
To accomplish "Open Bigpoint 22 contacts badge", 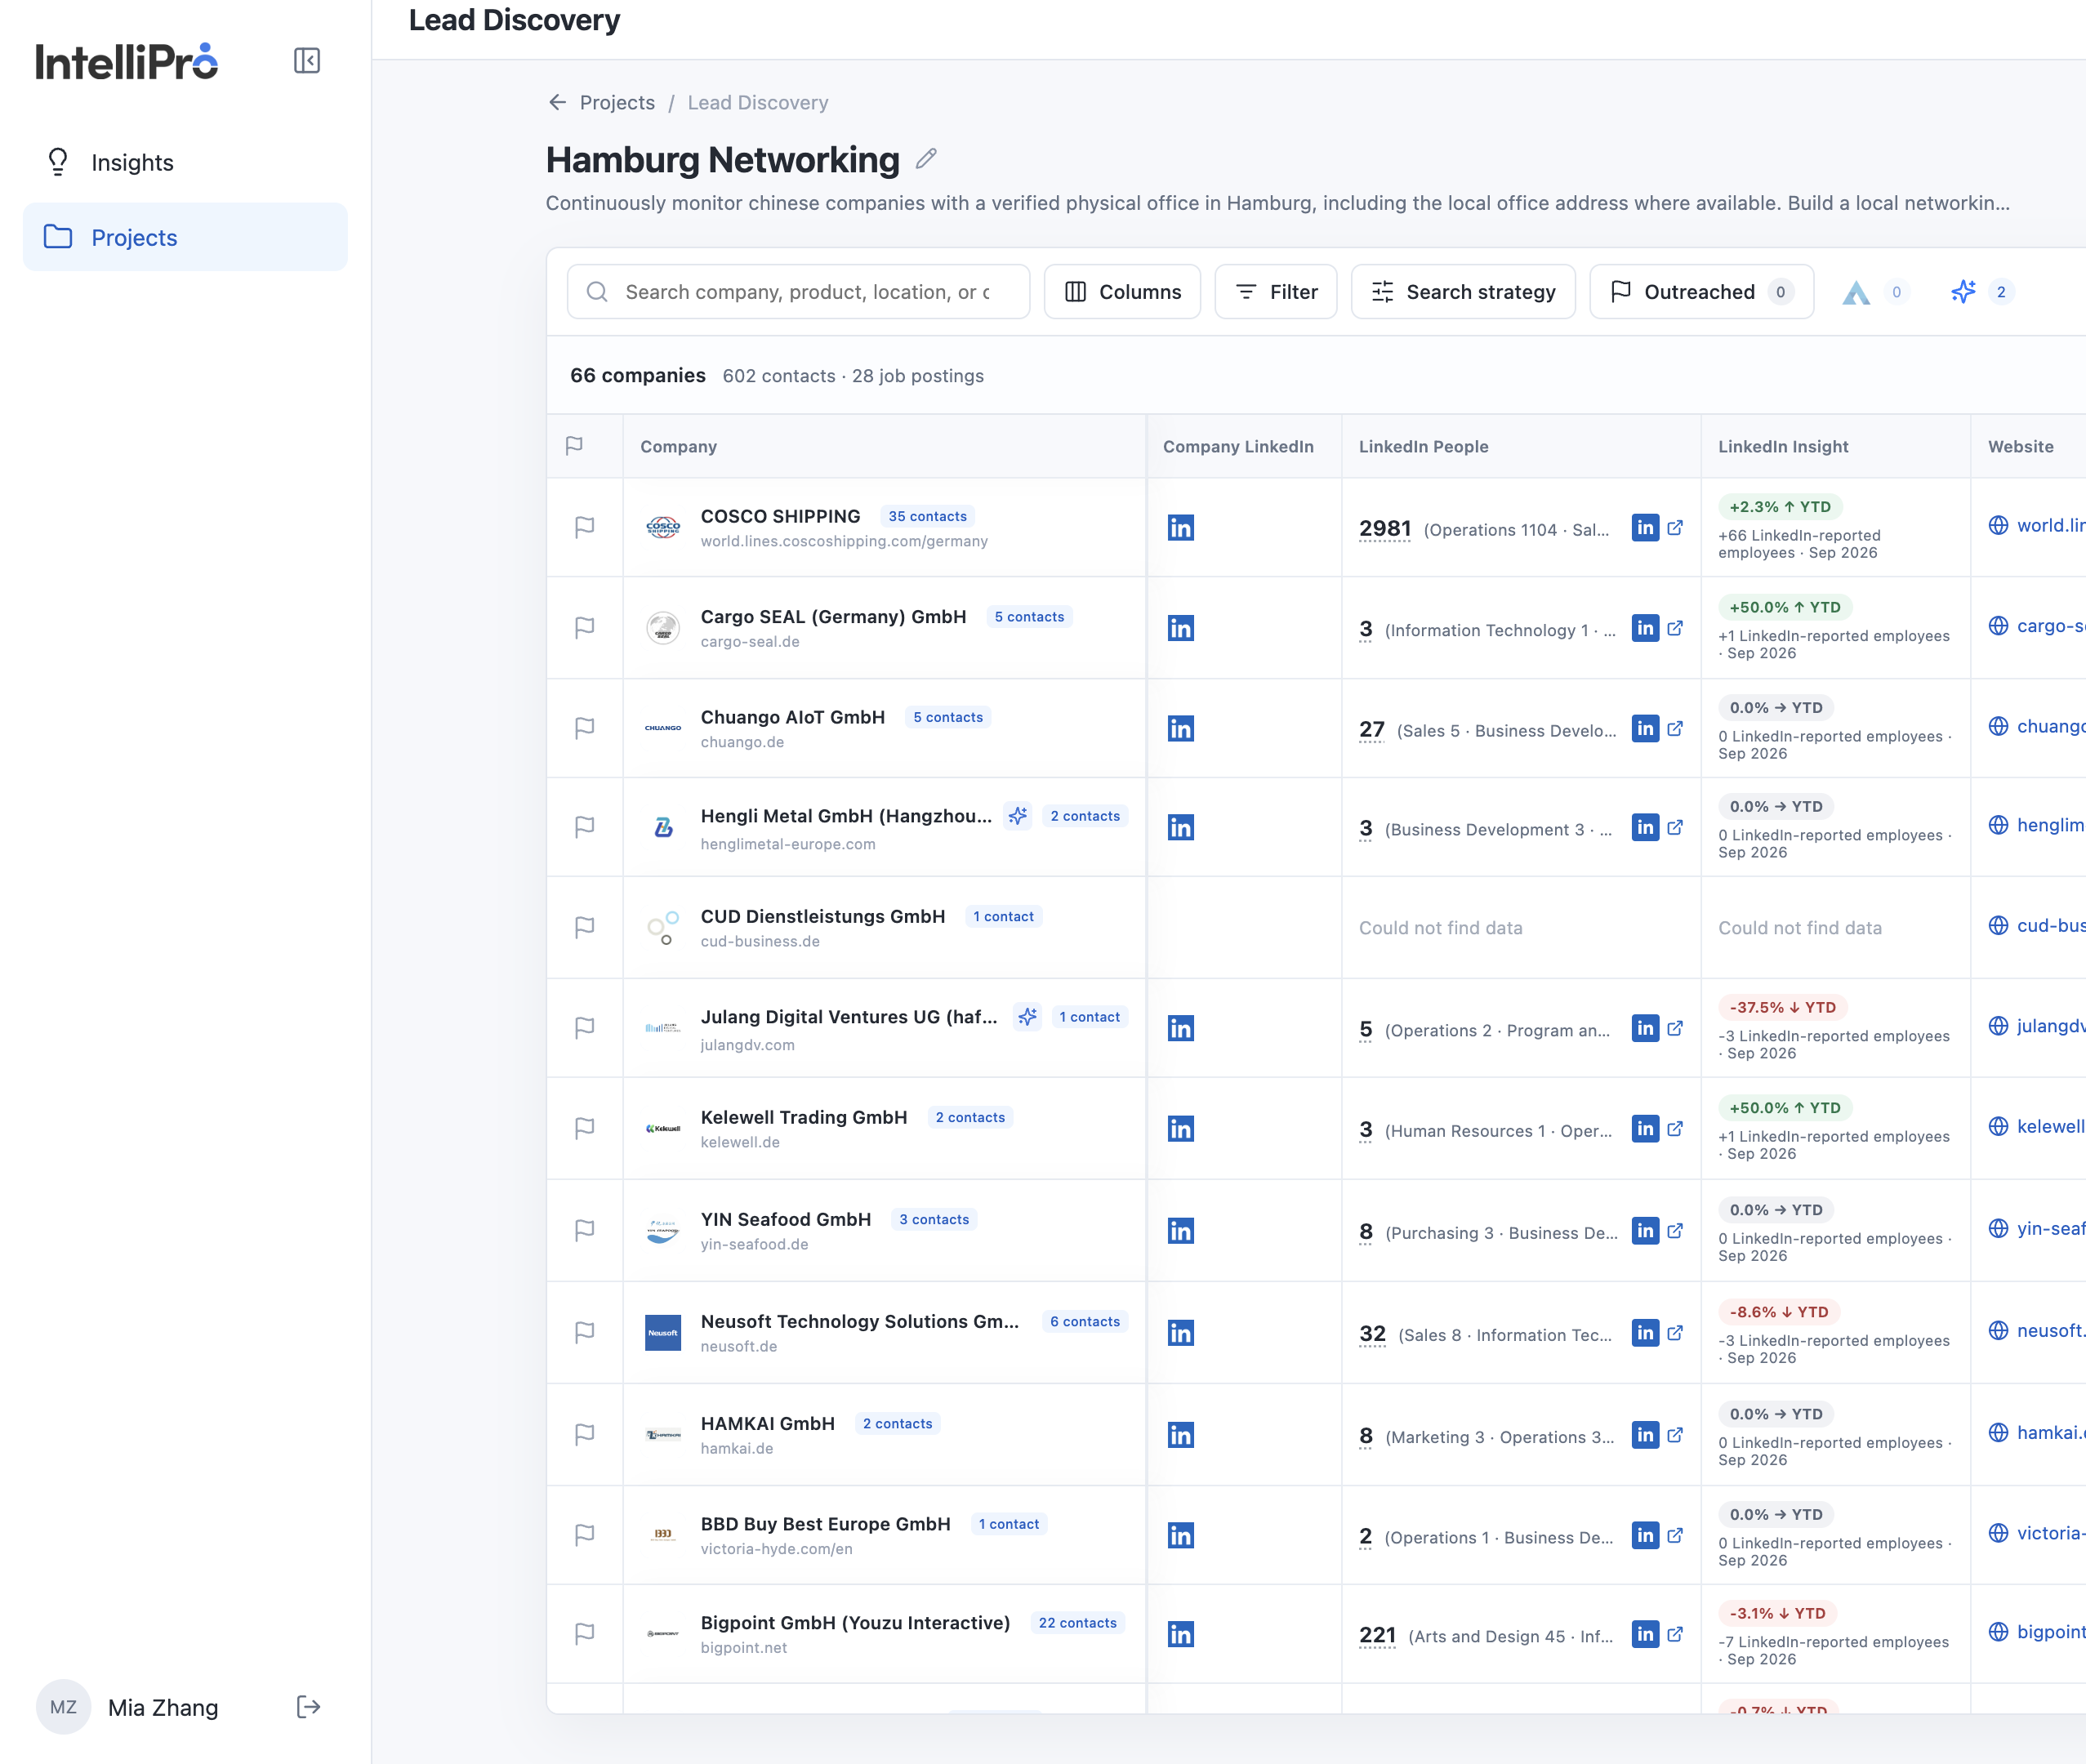I will pos(1077,1623).
